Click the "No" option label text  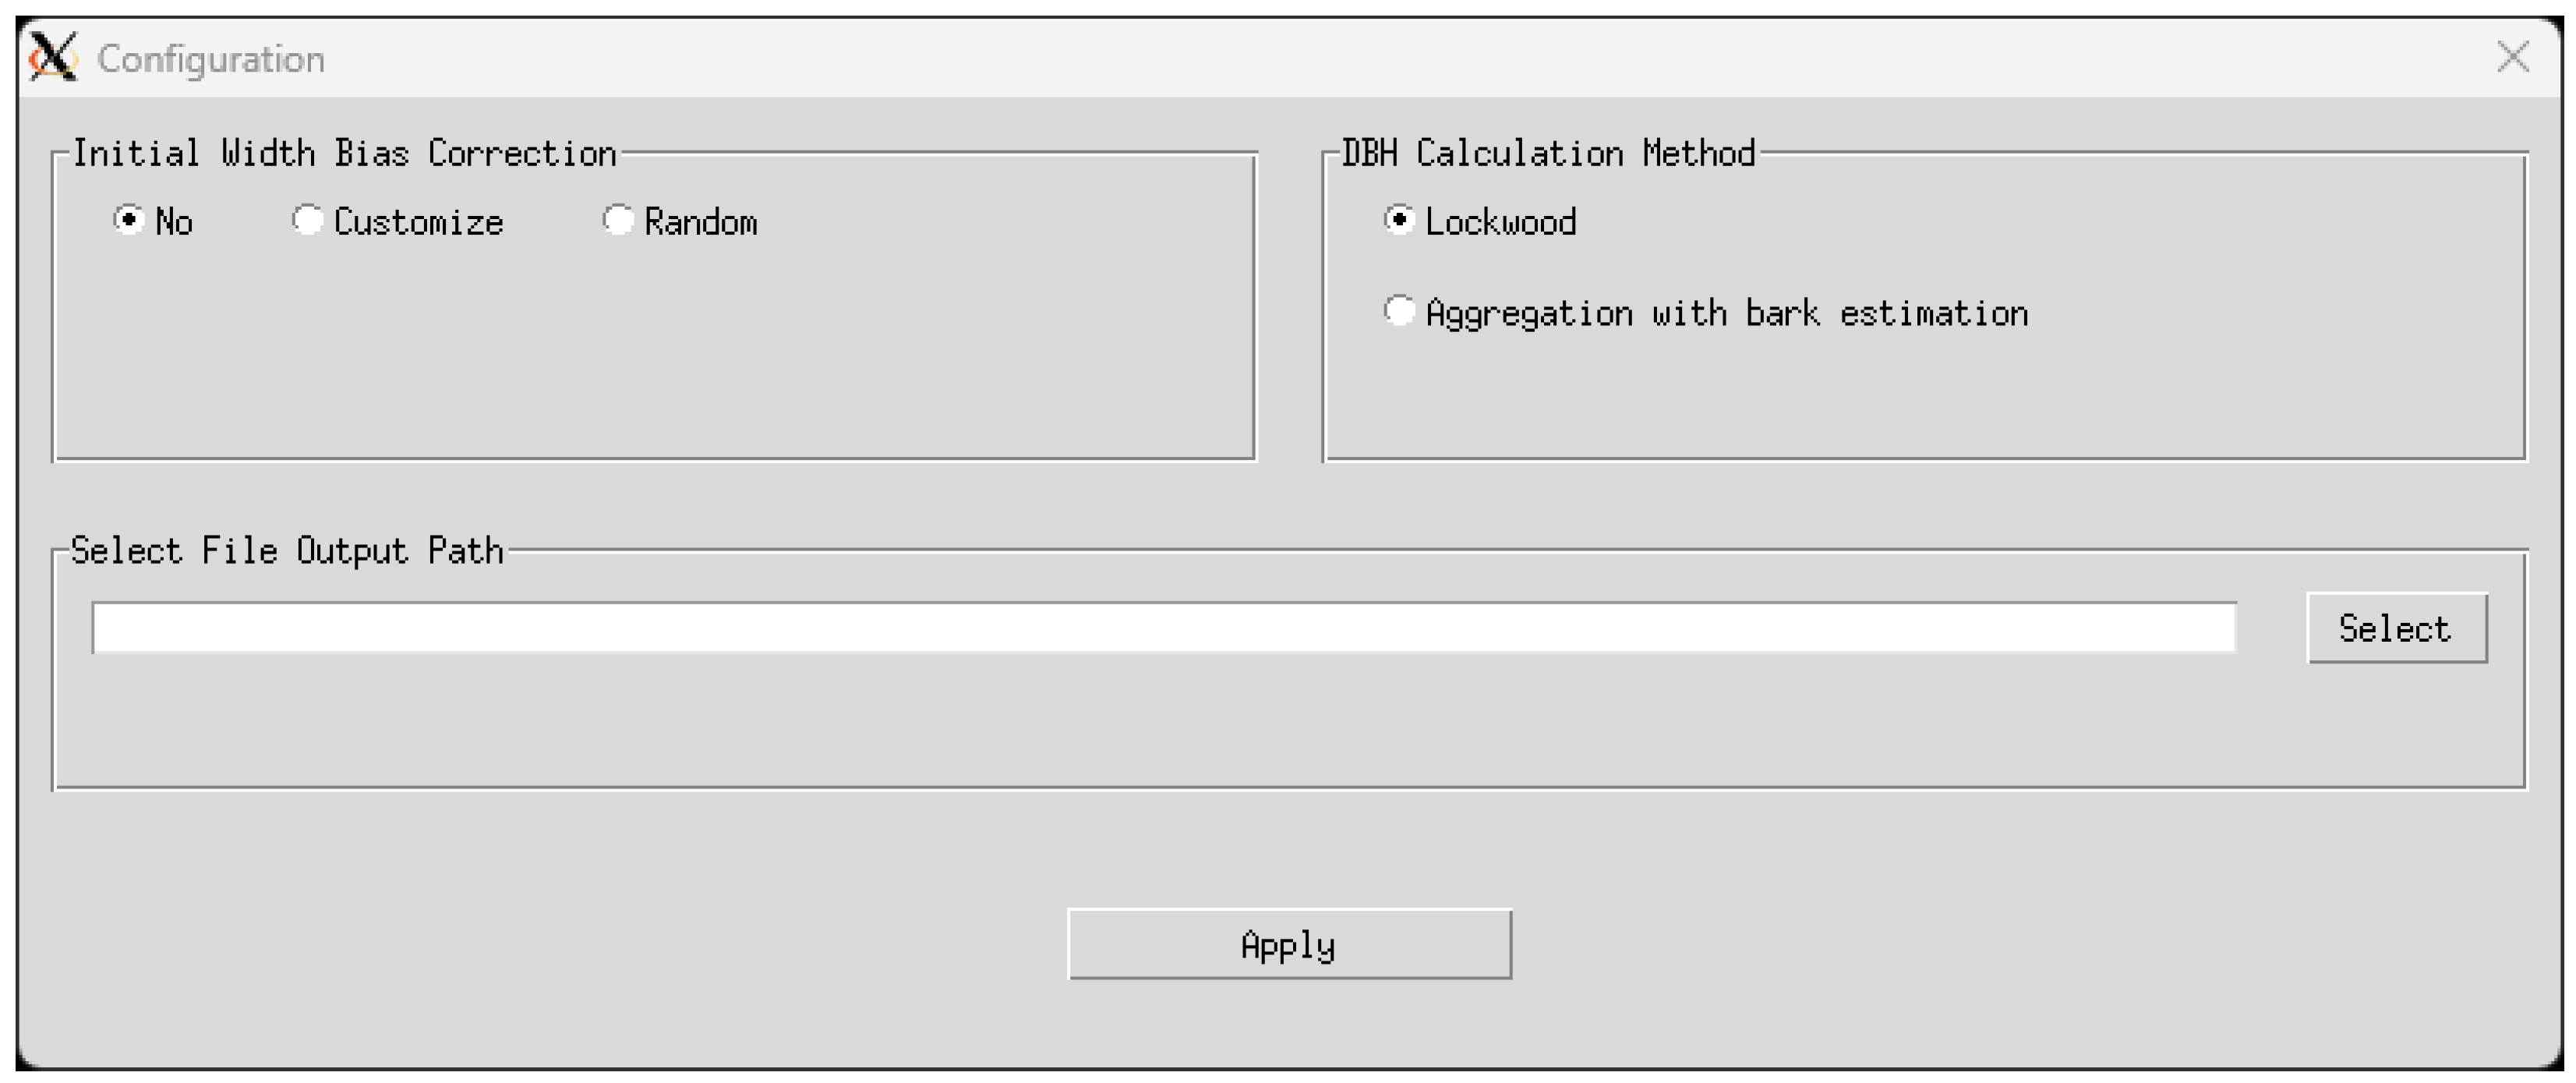(174, 222)
